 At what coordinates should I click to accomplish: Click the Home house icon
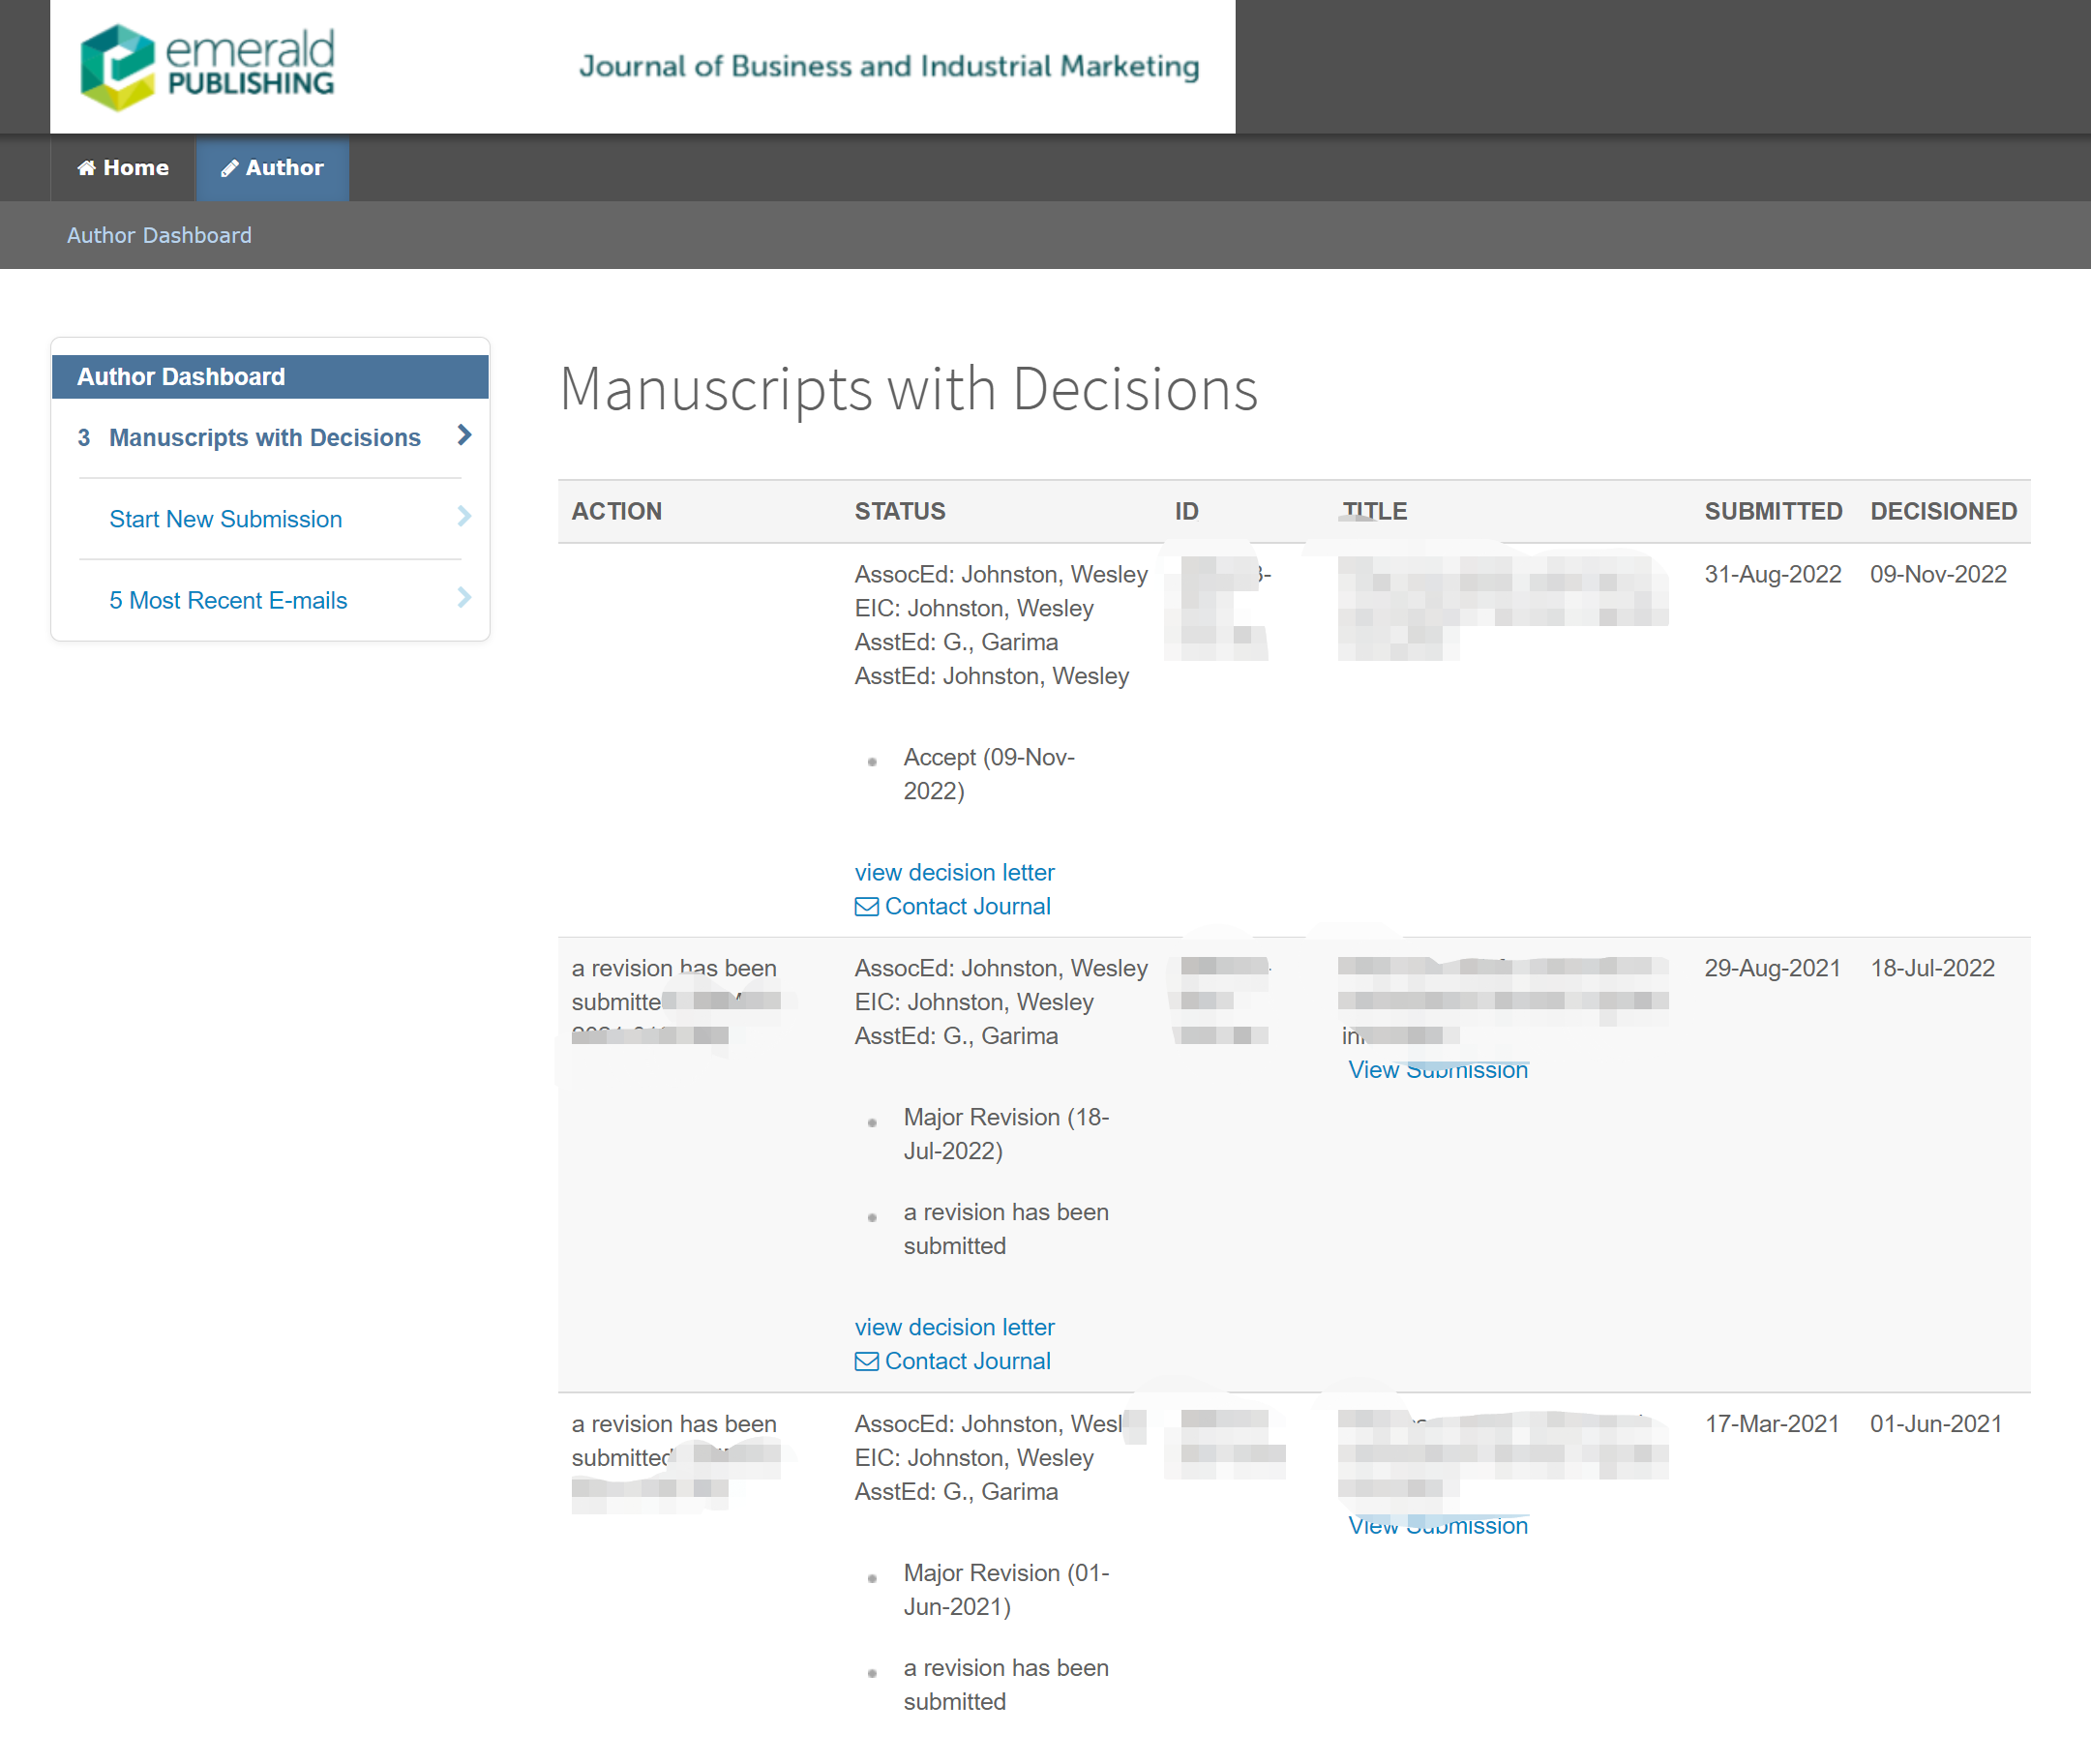click(87, 168)
